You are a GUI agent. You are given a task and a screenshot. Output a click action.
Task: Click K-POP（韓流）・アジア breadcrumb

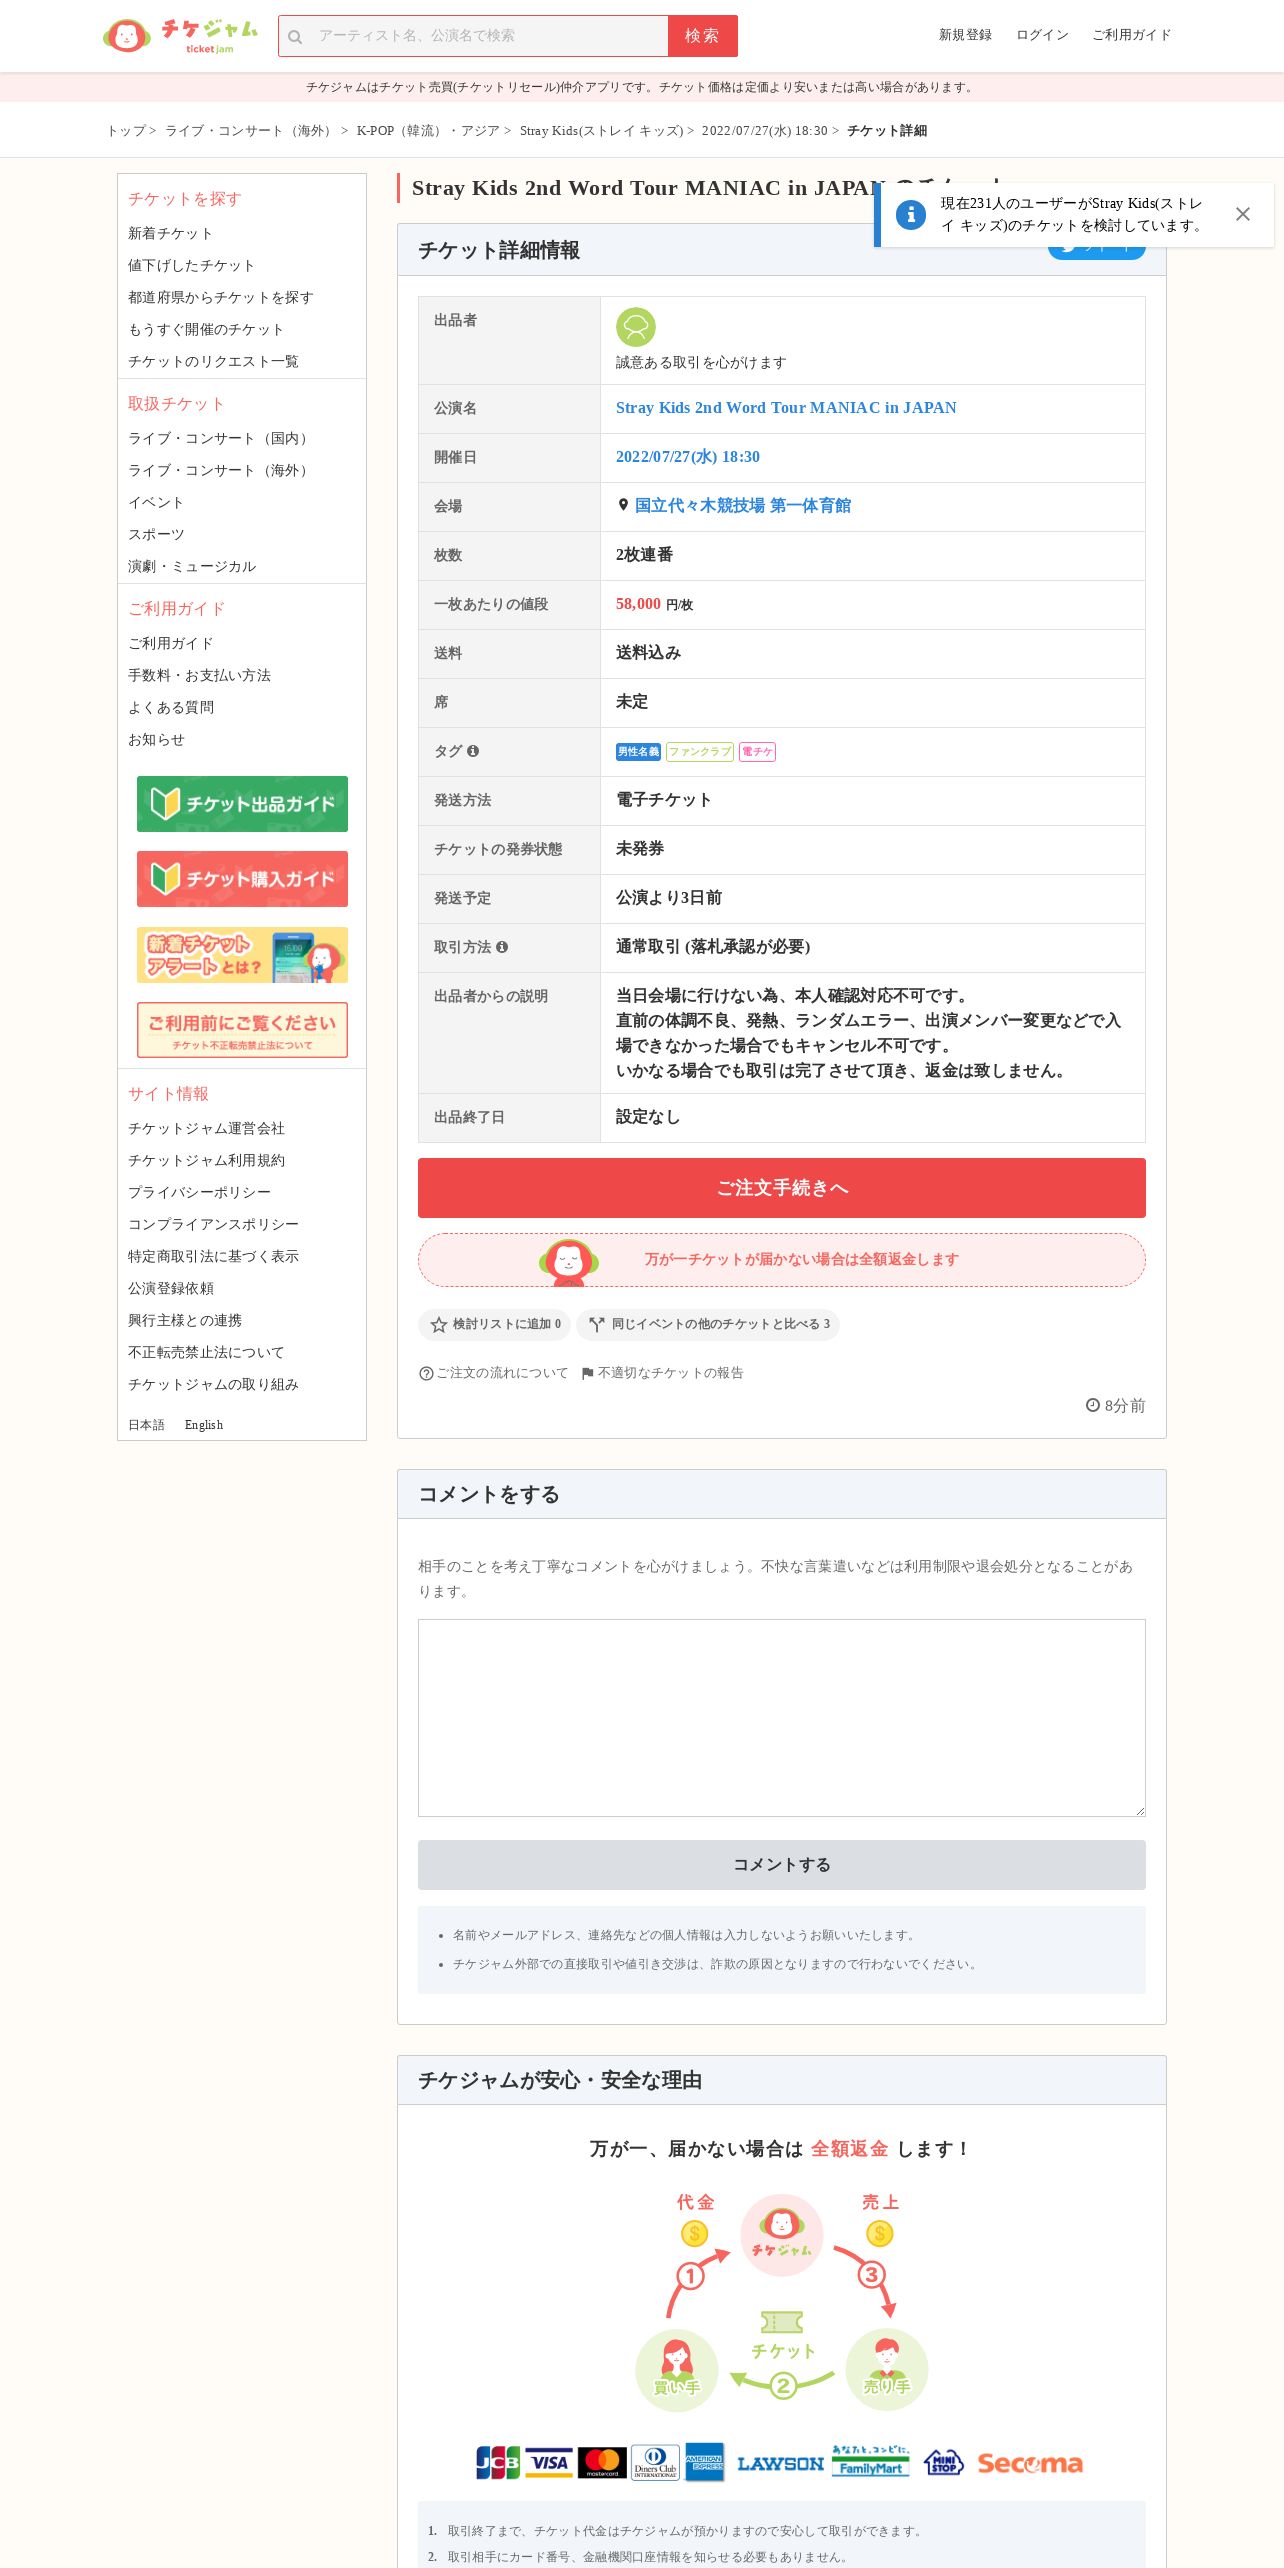427,131
